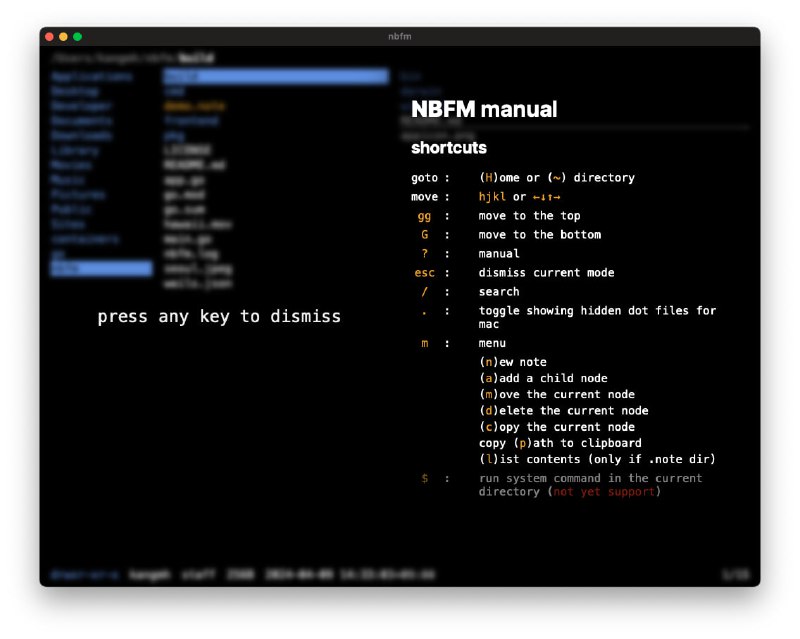This screenshot has height=639, width=800.
Task: Click the orange 'esc' shortcut key label
Action: [424, 273]
